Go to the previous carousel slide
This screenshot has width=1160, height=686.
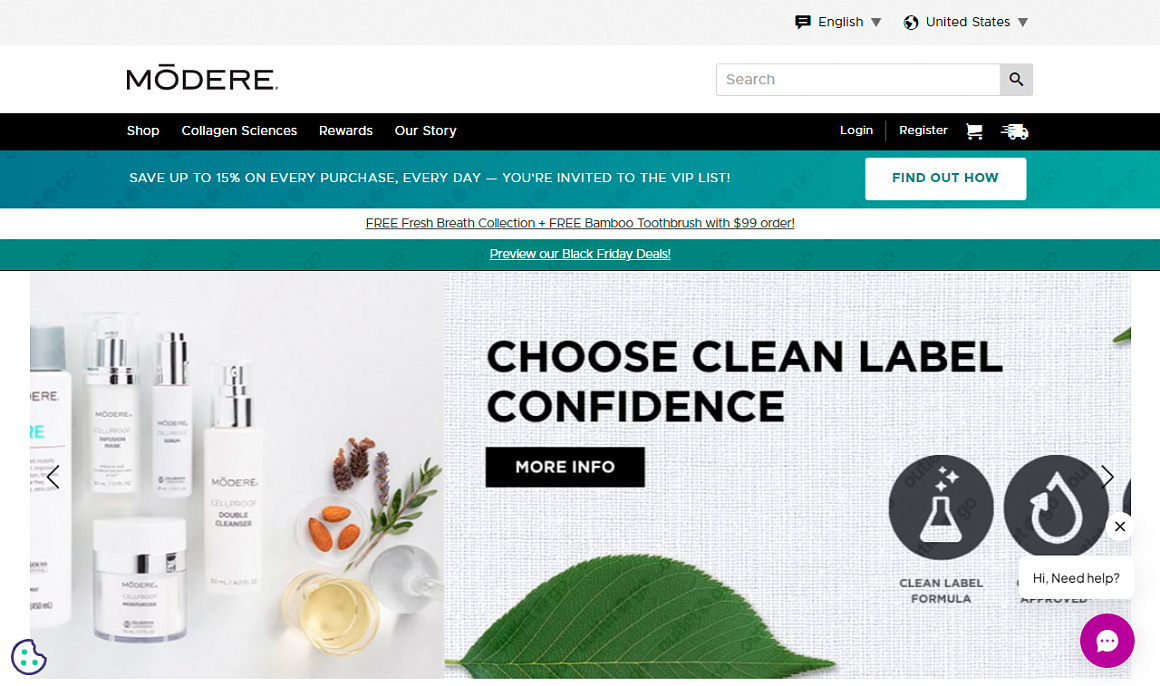coord(53,477)
